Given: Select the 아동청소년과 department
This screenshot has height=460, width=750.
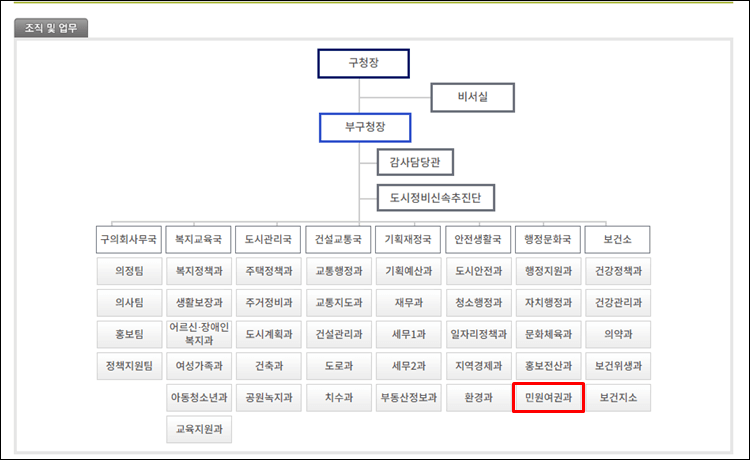Looking at the screenshot, I should coord(199,397).
